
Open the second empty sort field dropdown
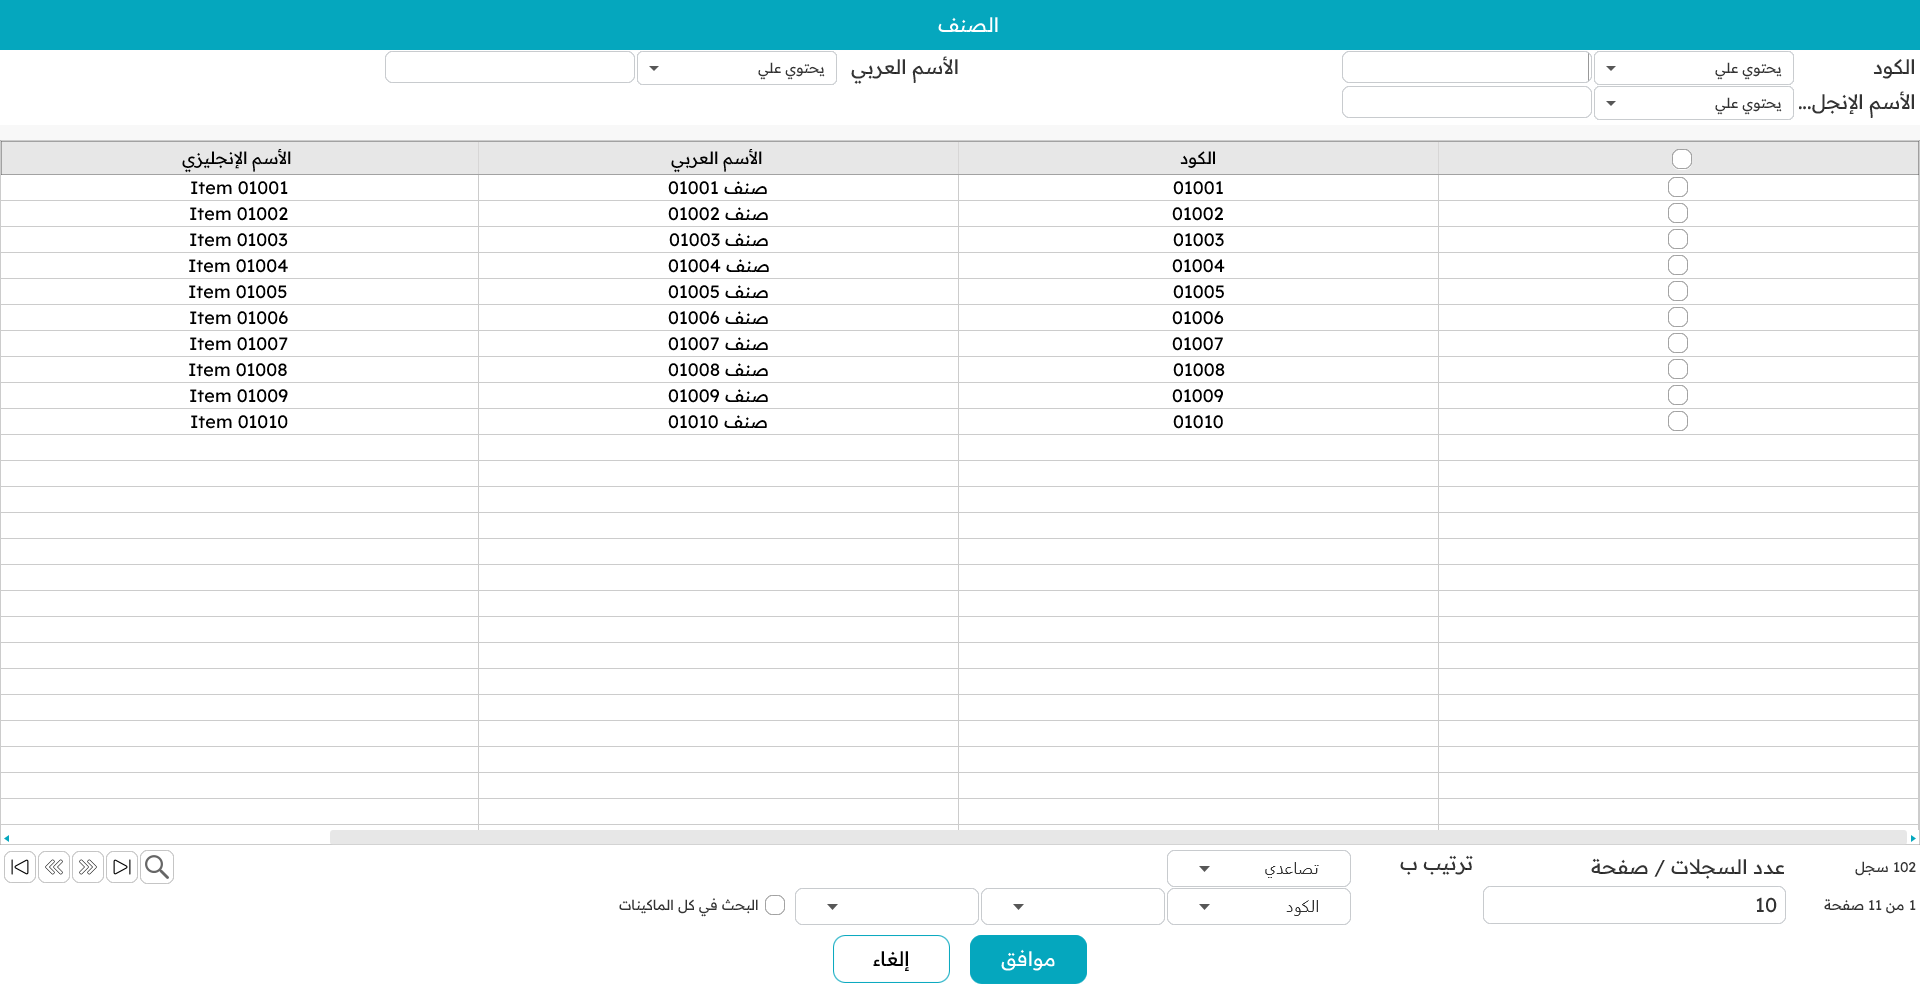click(x=1072, y=906)
